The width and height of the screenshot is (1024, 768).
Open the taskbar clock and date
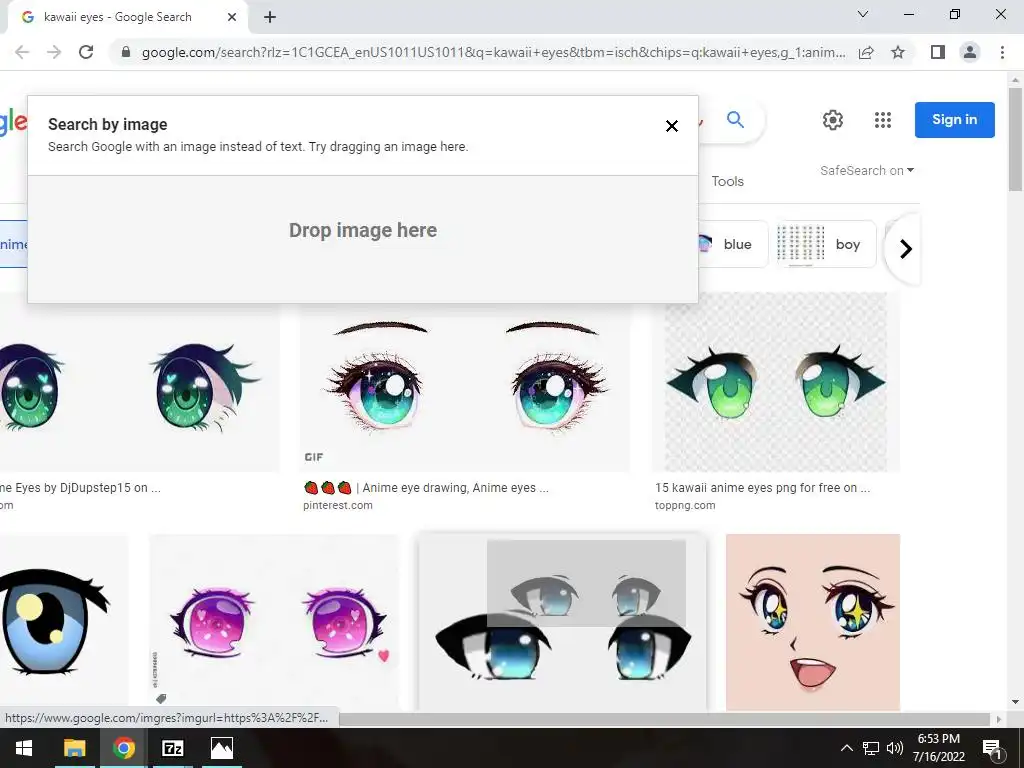938,748
